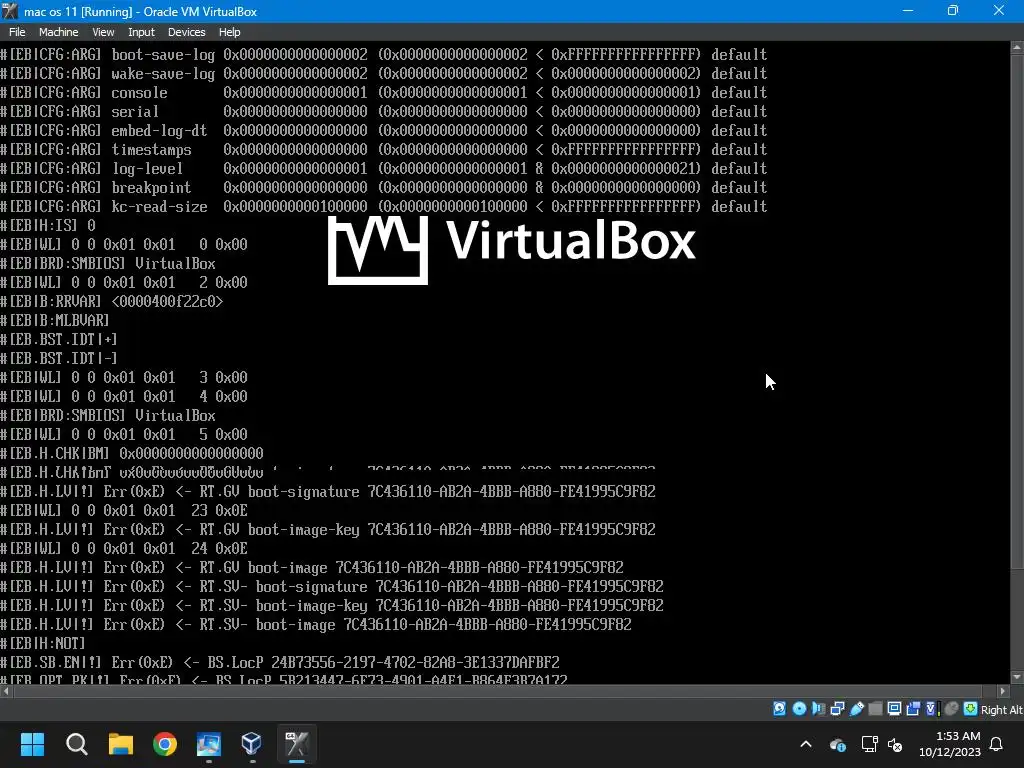Image resolution: width=1024 pixels, height=768 pixels.
Task: Click the VirtualBox title bar app icon
Action: coord(10,11)
